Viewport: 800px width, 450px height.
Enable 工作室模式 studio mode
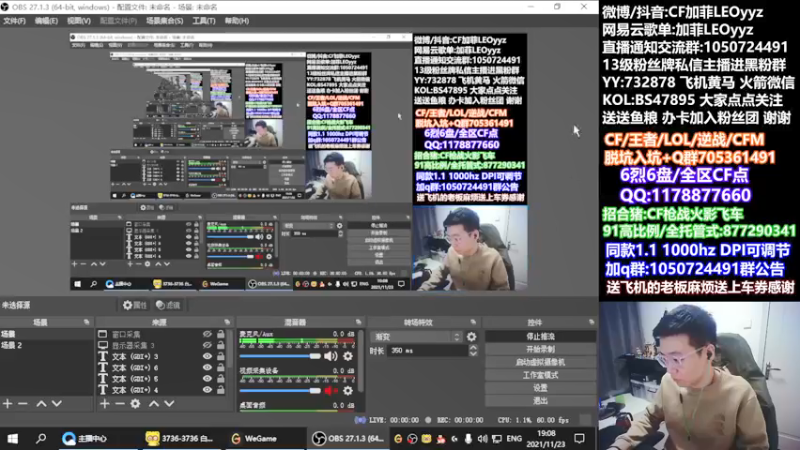tap(540, 375)
